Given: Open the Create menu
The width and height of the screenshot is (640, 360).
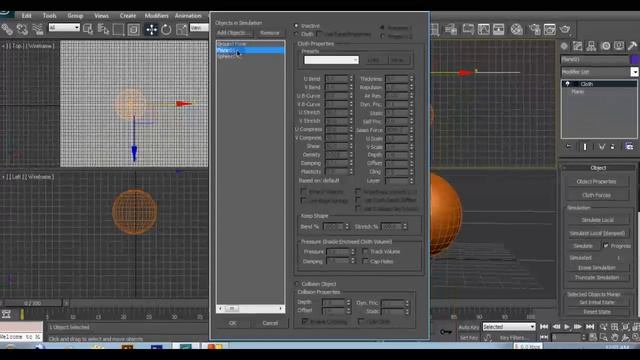Looking at the screenshot, I should (x=128, y=16).
